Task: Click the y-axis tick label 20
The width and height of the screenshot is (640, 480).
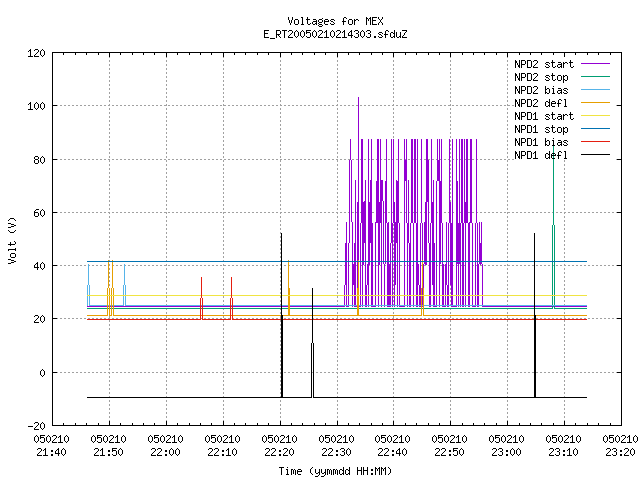Action: 39,319
